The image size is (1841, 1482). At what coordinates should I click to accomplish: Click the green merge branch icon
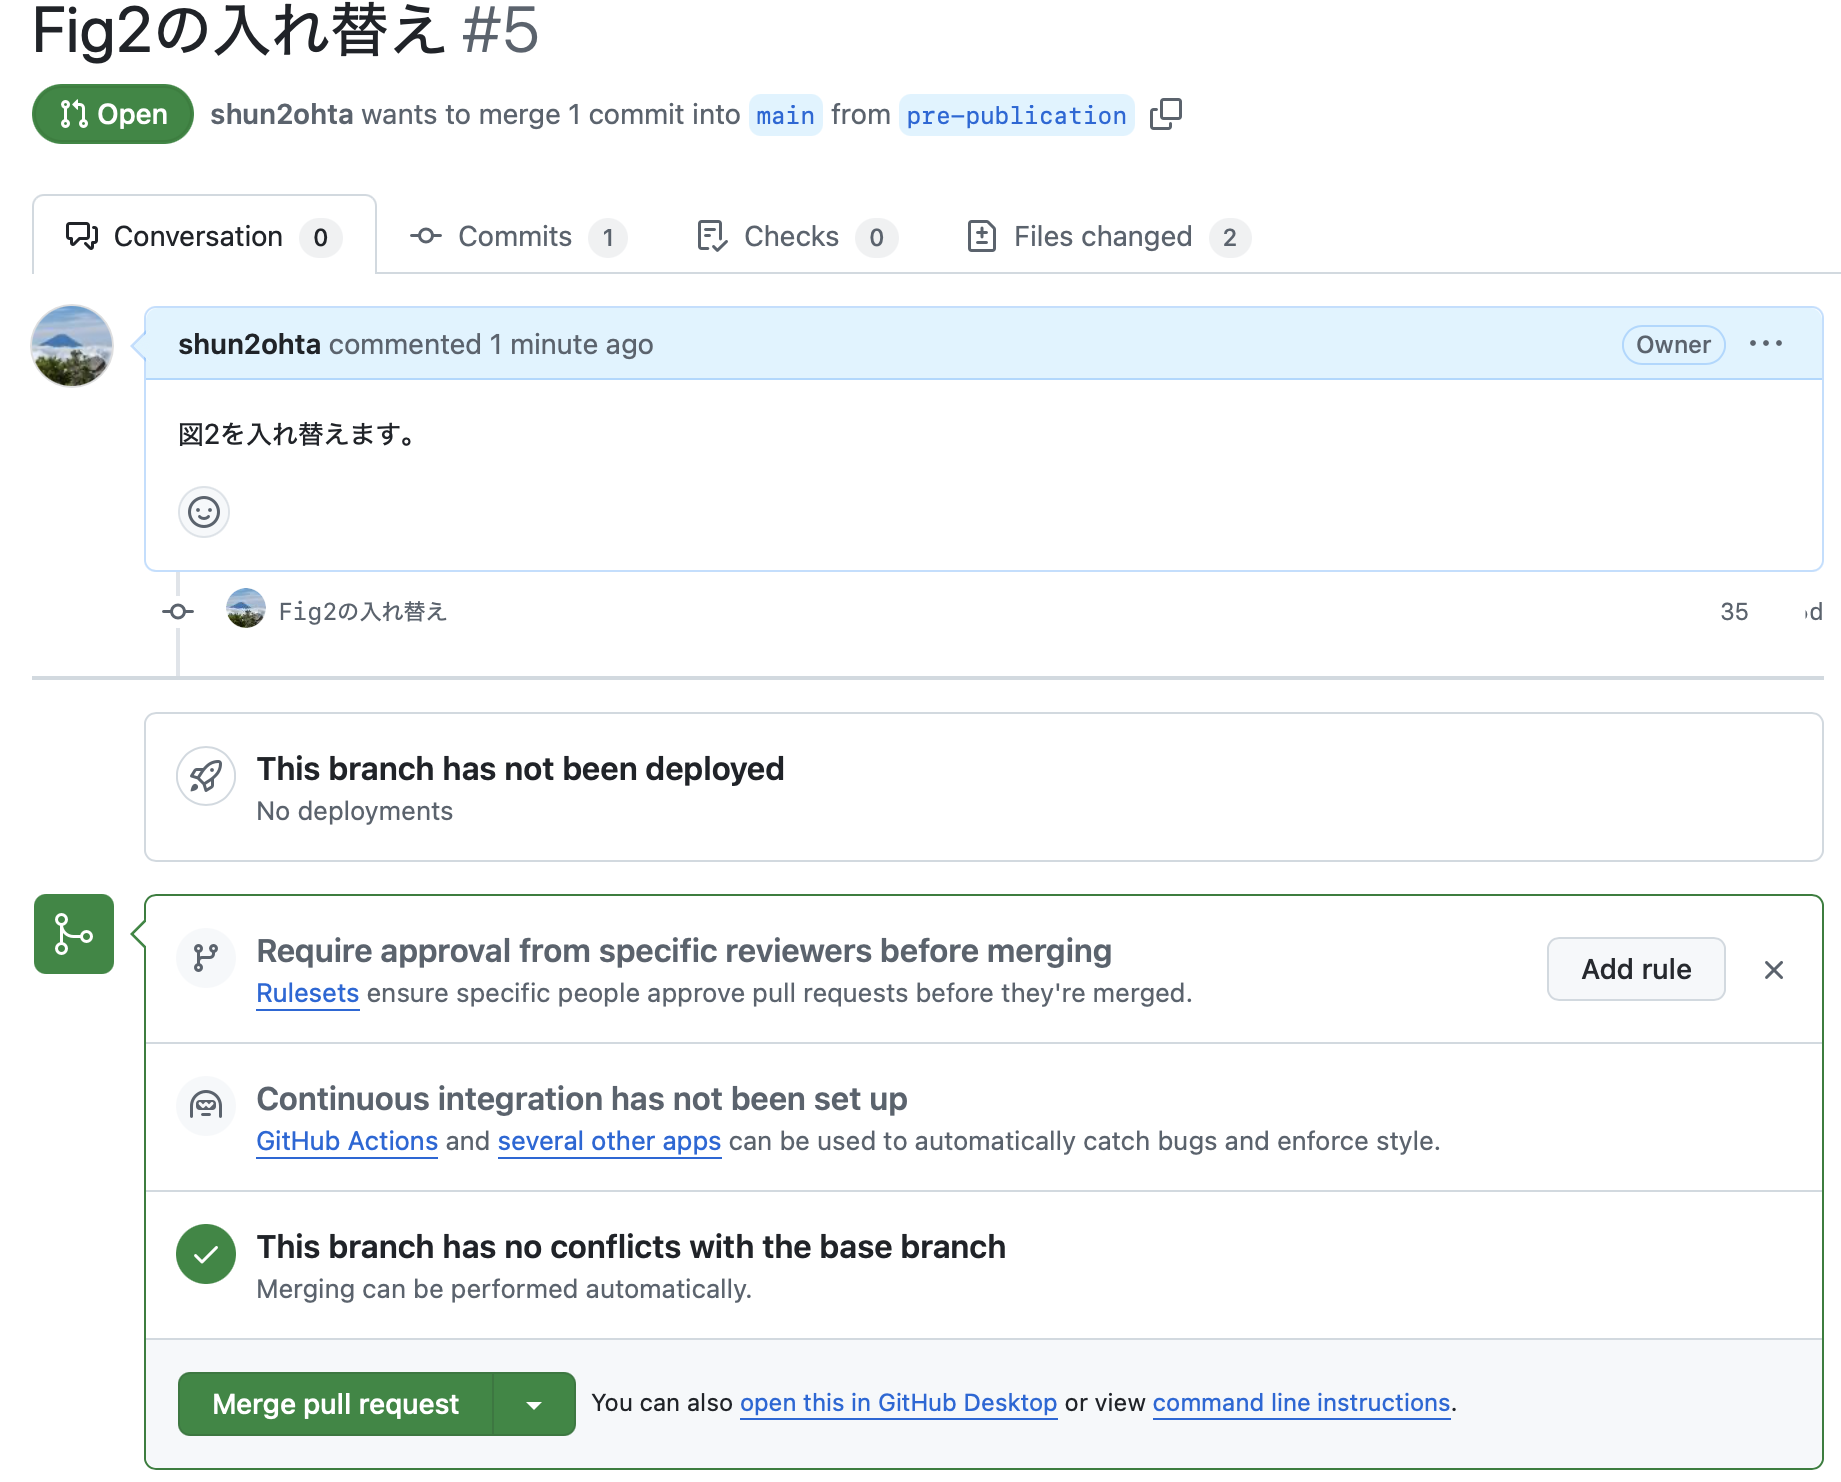[x=74, y=934]
